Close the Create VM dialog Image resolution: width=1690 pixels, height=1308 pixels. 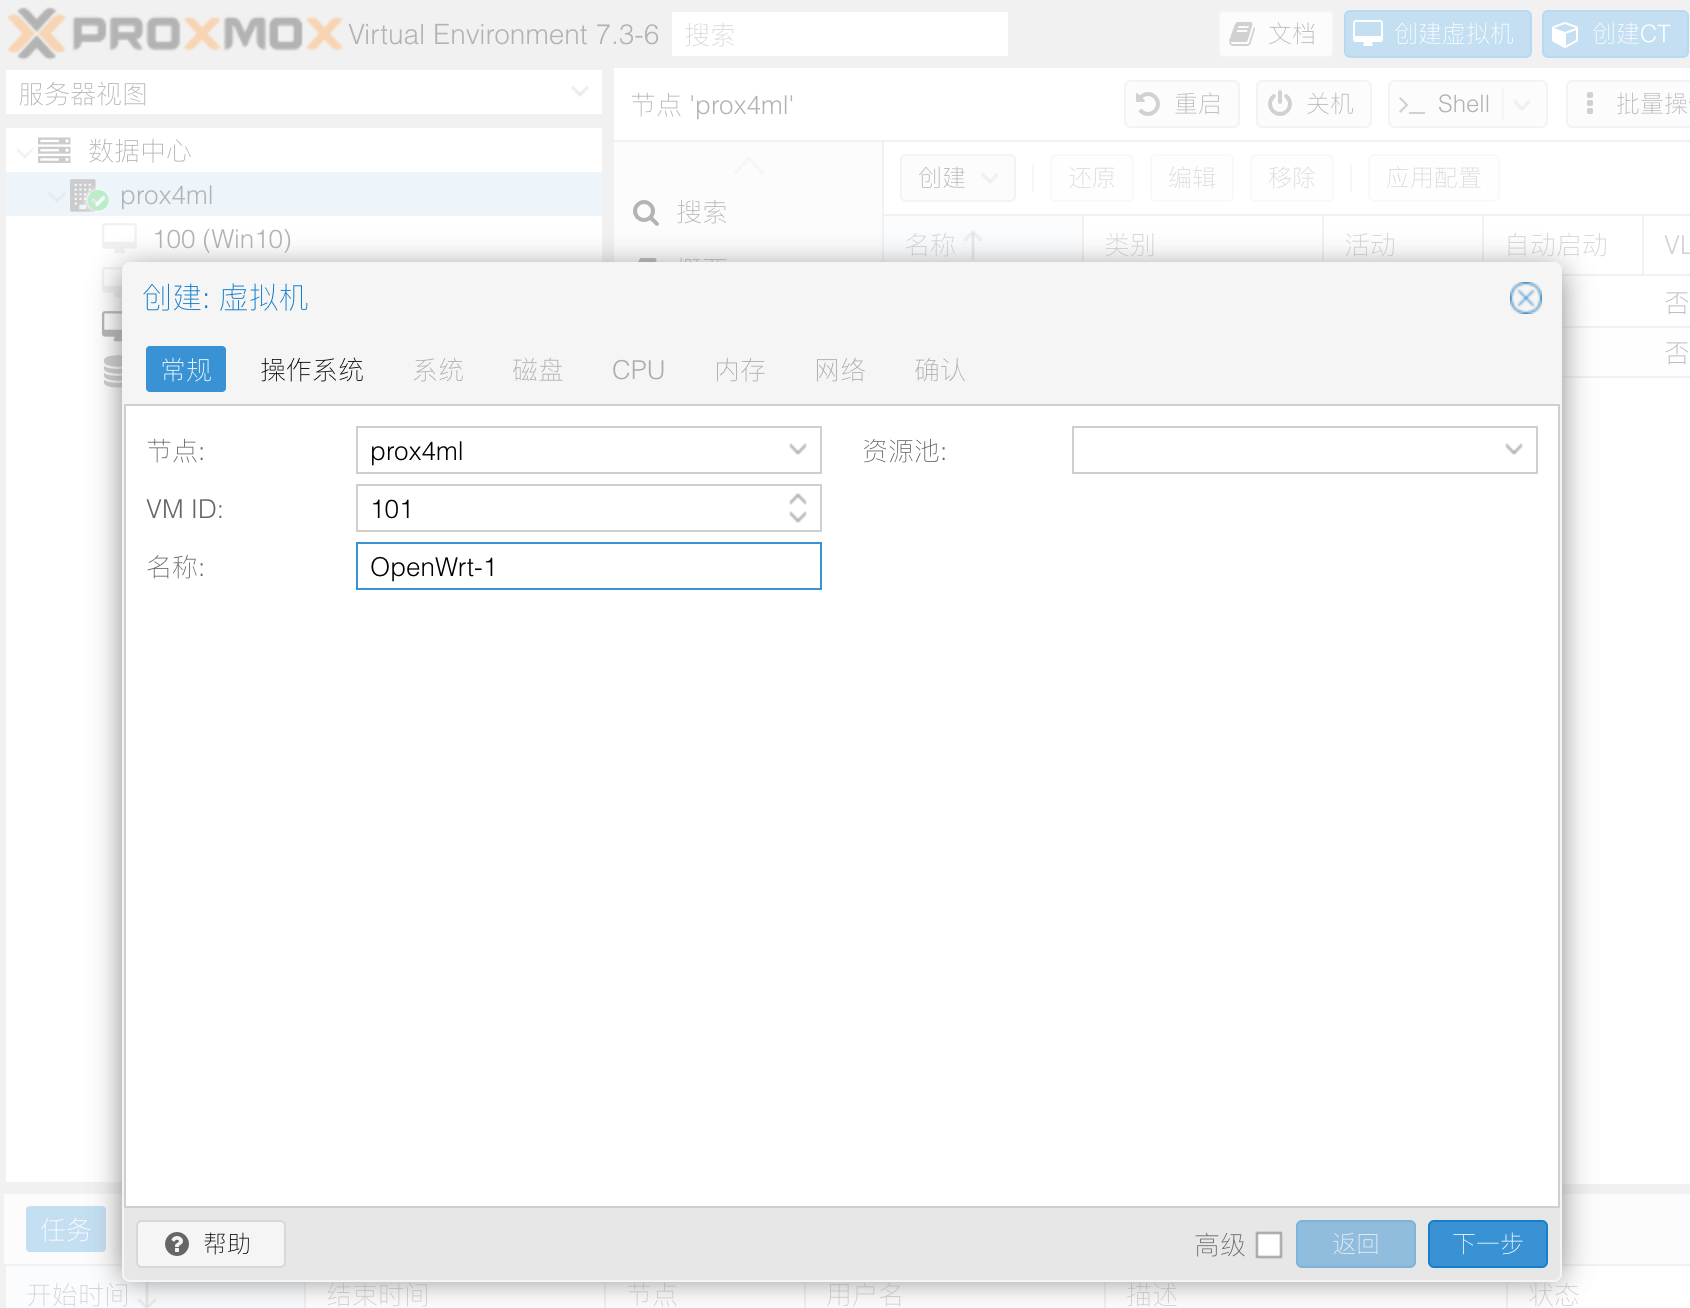point(1525,298)
